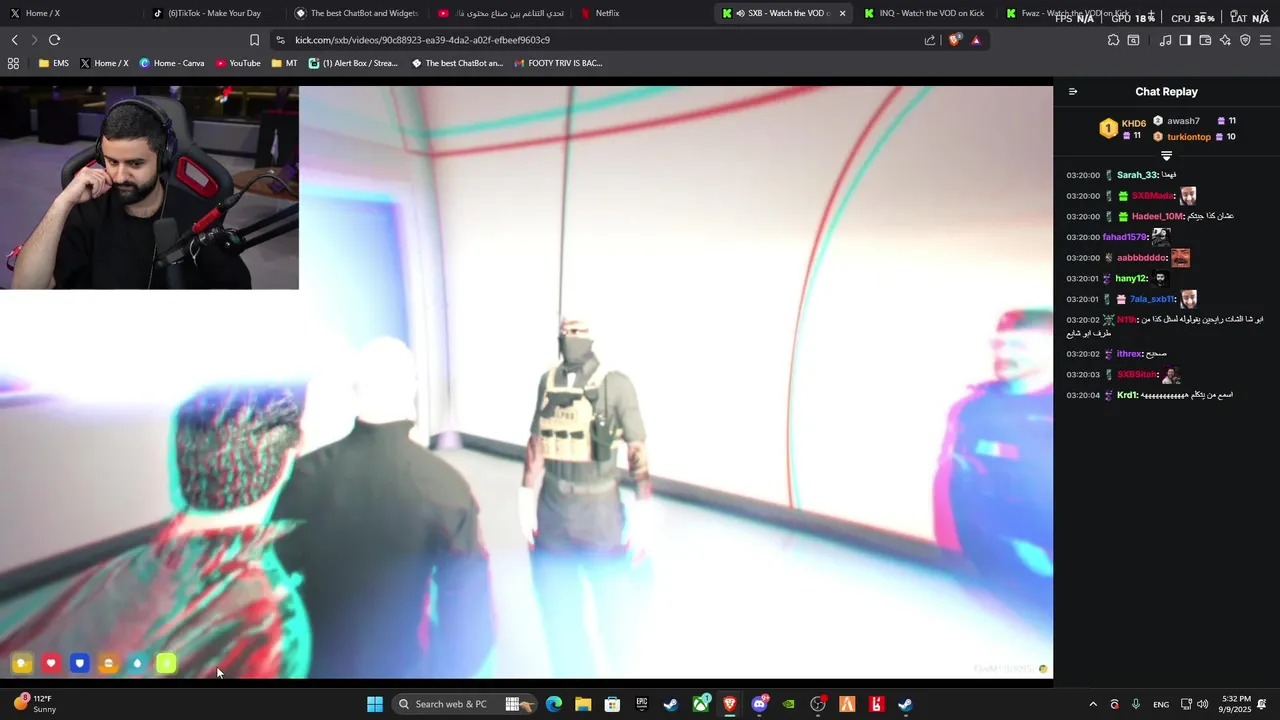This screenshot has height=720, width=1280.
Task: Switch to the TikTok - Make Your Day tab
Action: [x=212, y=13]
